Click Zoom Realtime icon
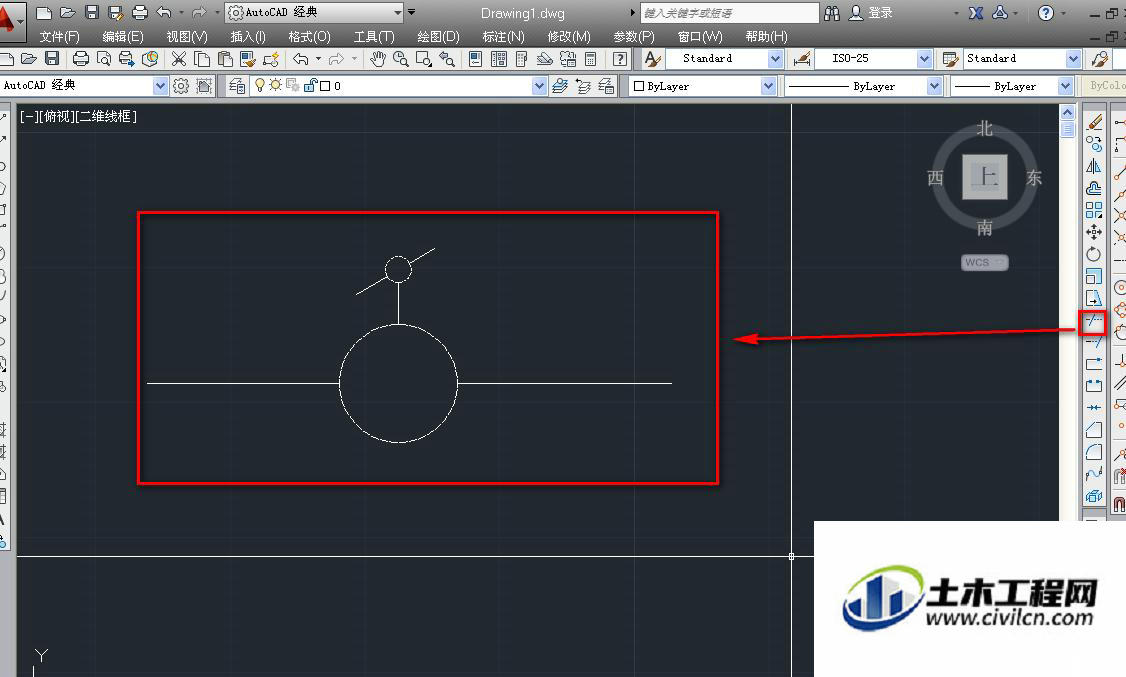Image resolution: width=1126 pixels, height=677 pixels. [x=401, y=59]
